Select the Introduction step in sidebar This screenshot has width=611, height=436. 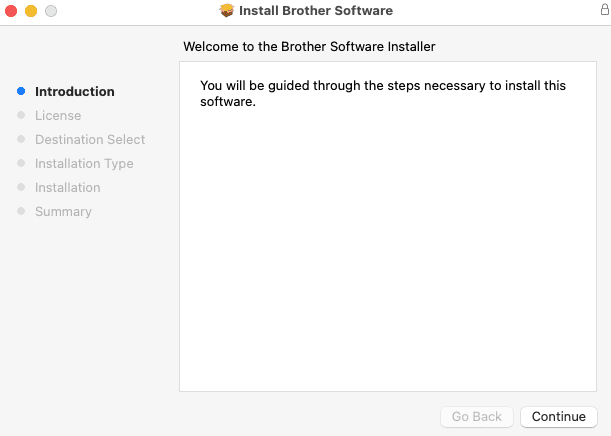(75, 92)
